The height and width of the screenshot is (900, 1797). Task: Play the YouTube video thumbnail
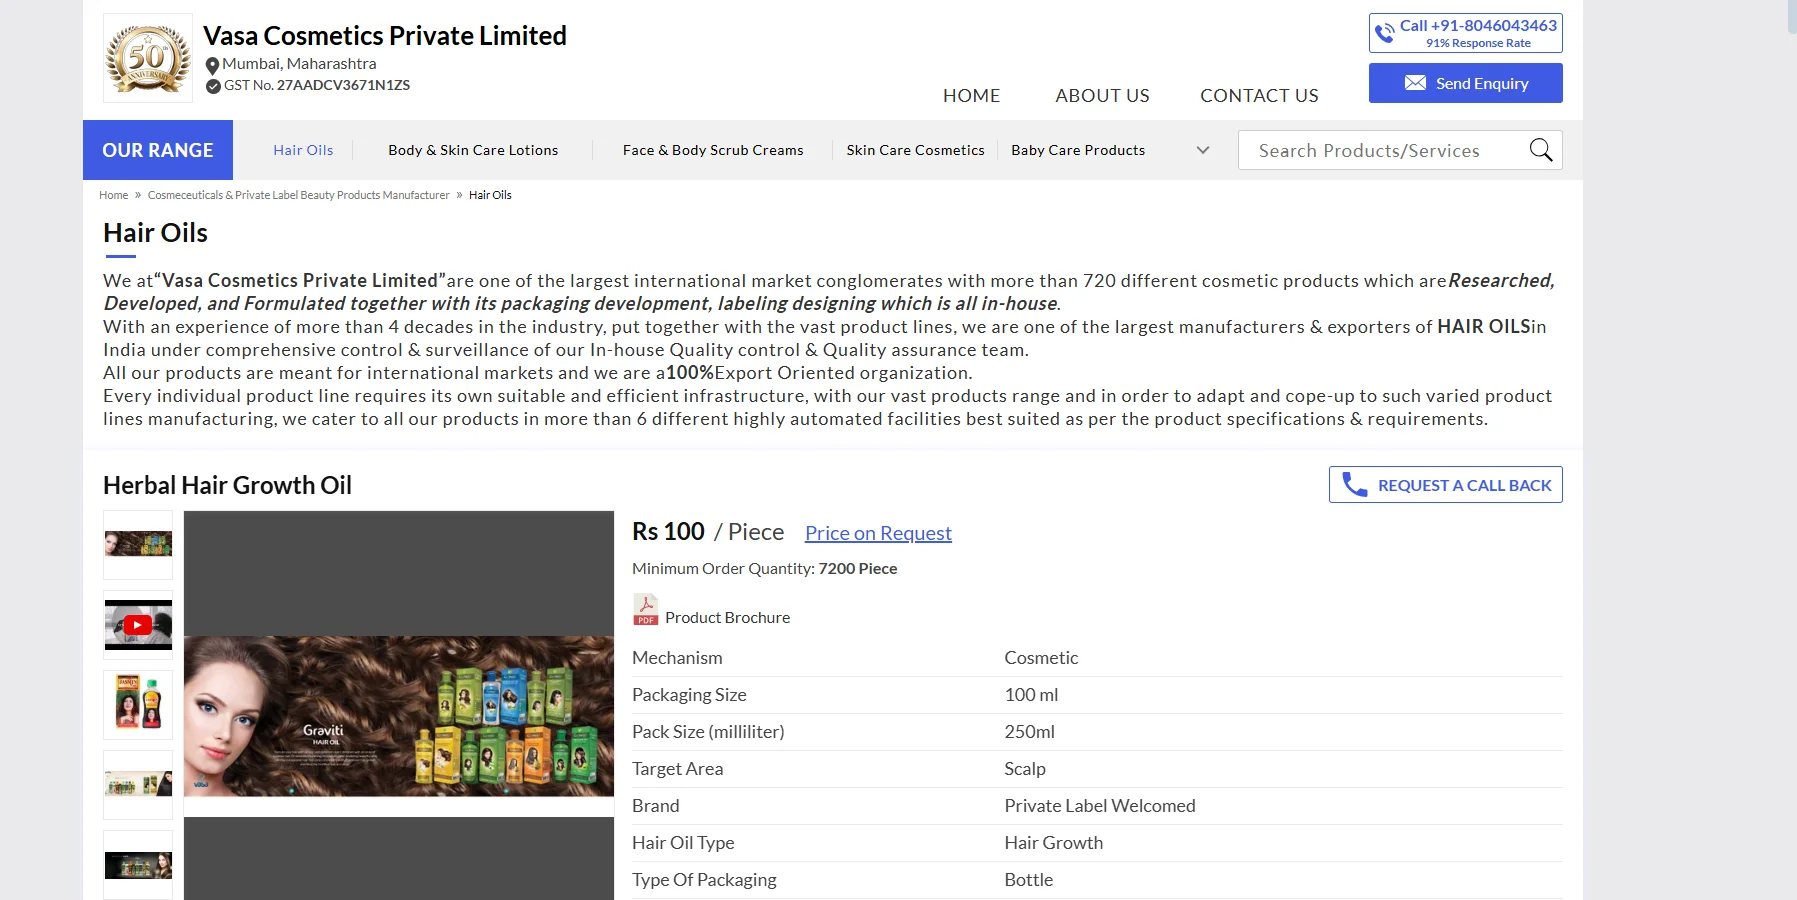(x=138, y=625)
